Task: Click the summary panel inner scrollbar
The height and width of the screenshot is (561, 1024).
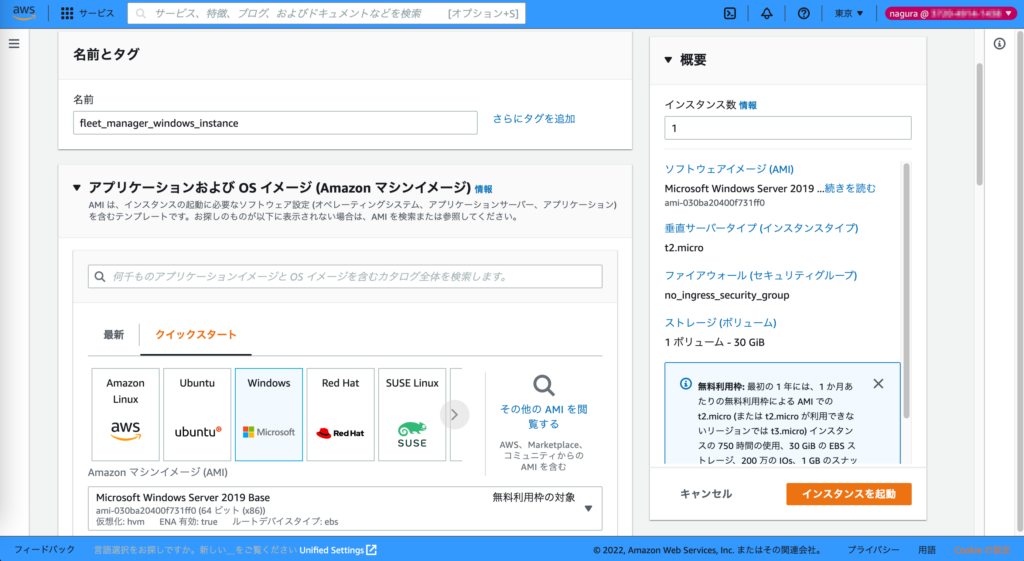Action: pos(906,290)
